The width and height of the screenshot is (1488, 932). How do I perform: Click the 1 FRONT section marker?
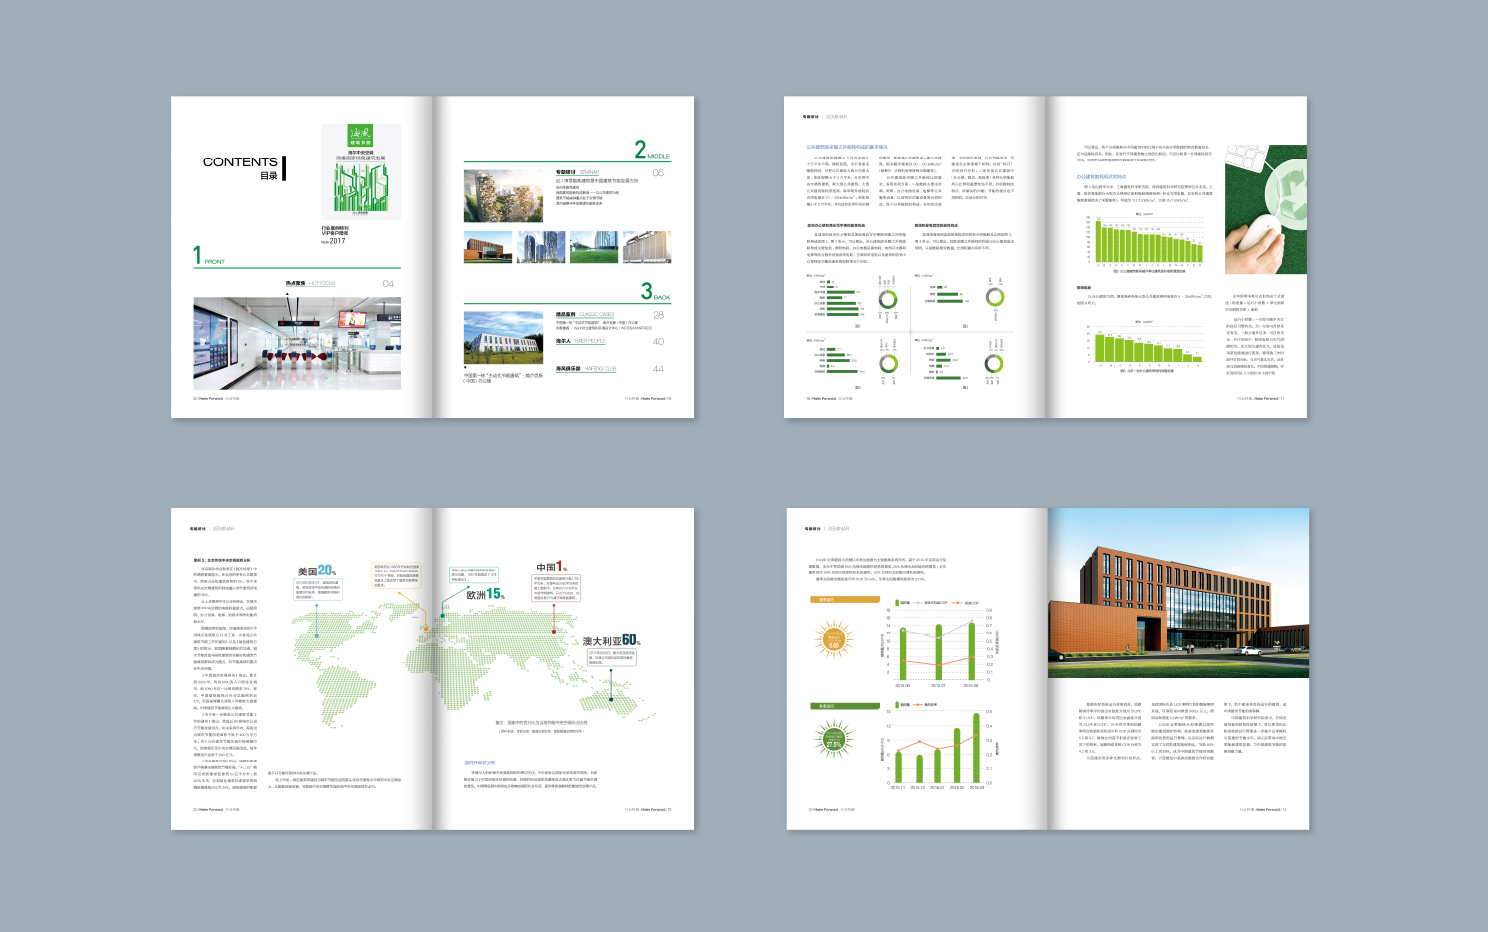[209, 256]
